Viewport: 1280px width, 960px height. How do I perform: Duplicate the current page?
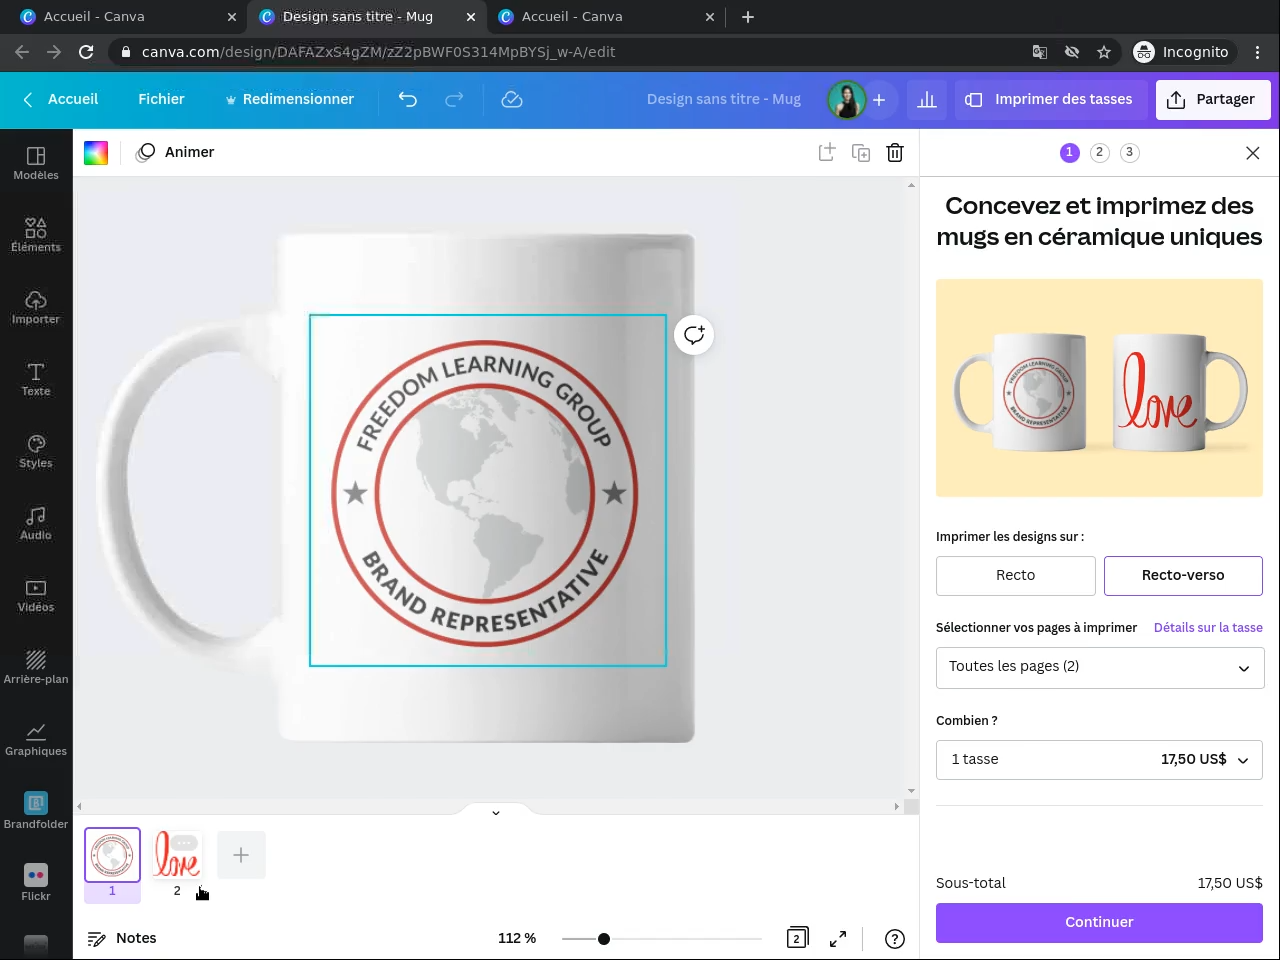click(x=861, y=152)
